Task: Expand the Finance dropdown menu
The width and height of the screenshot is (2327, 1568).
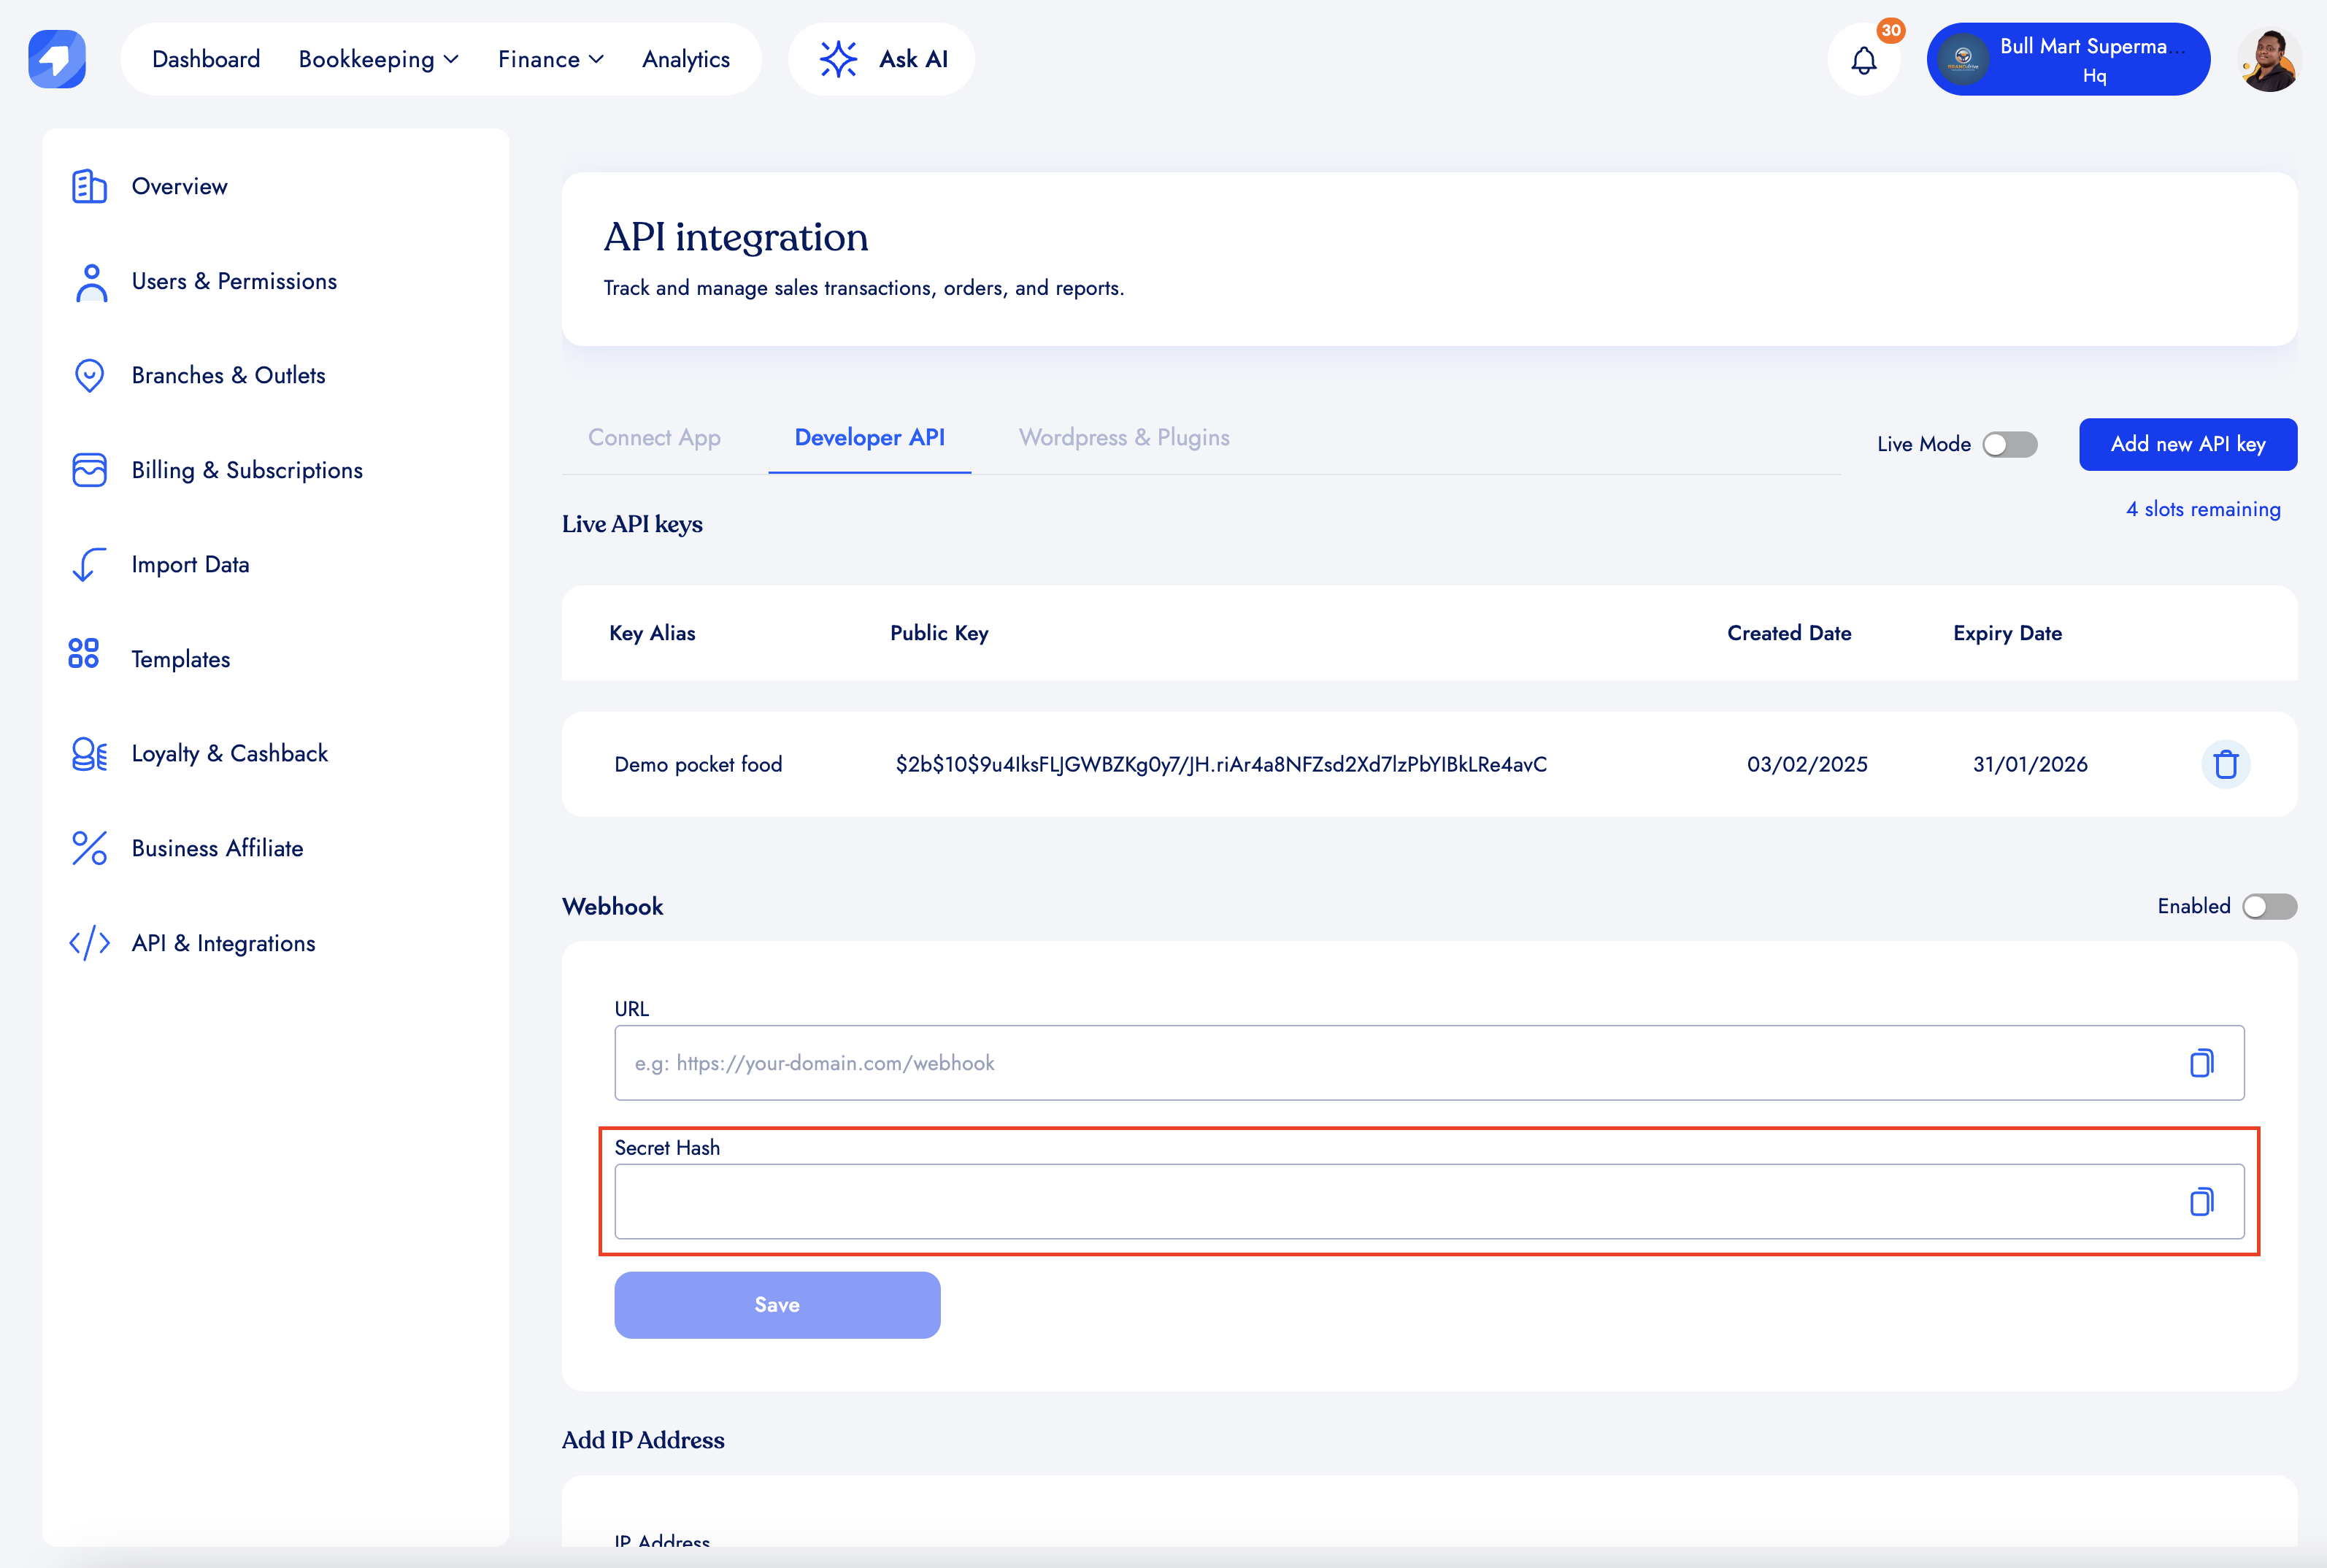Action: [x=550, y=60]
